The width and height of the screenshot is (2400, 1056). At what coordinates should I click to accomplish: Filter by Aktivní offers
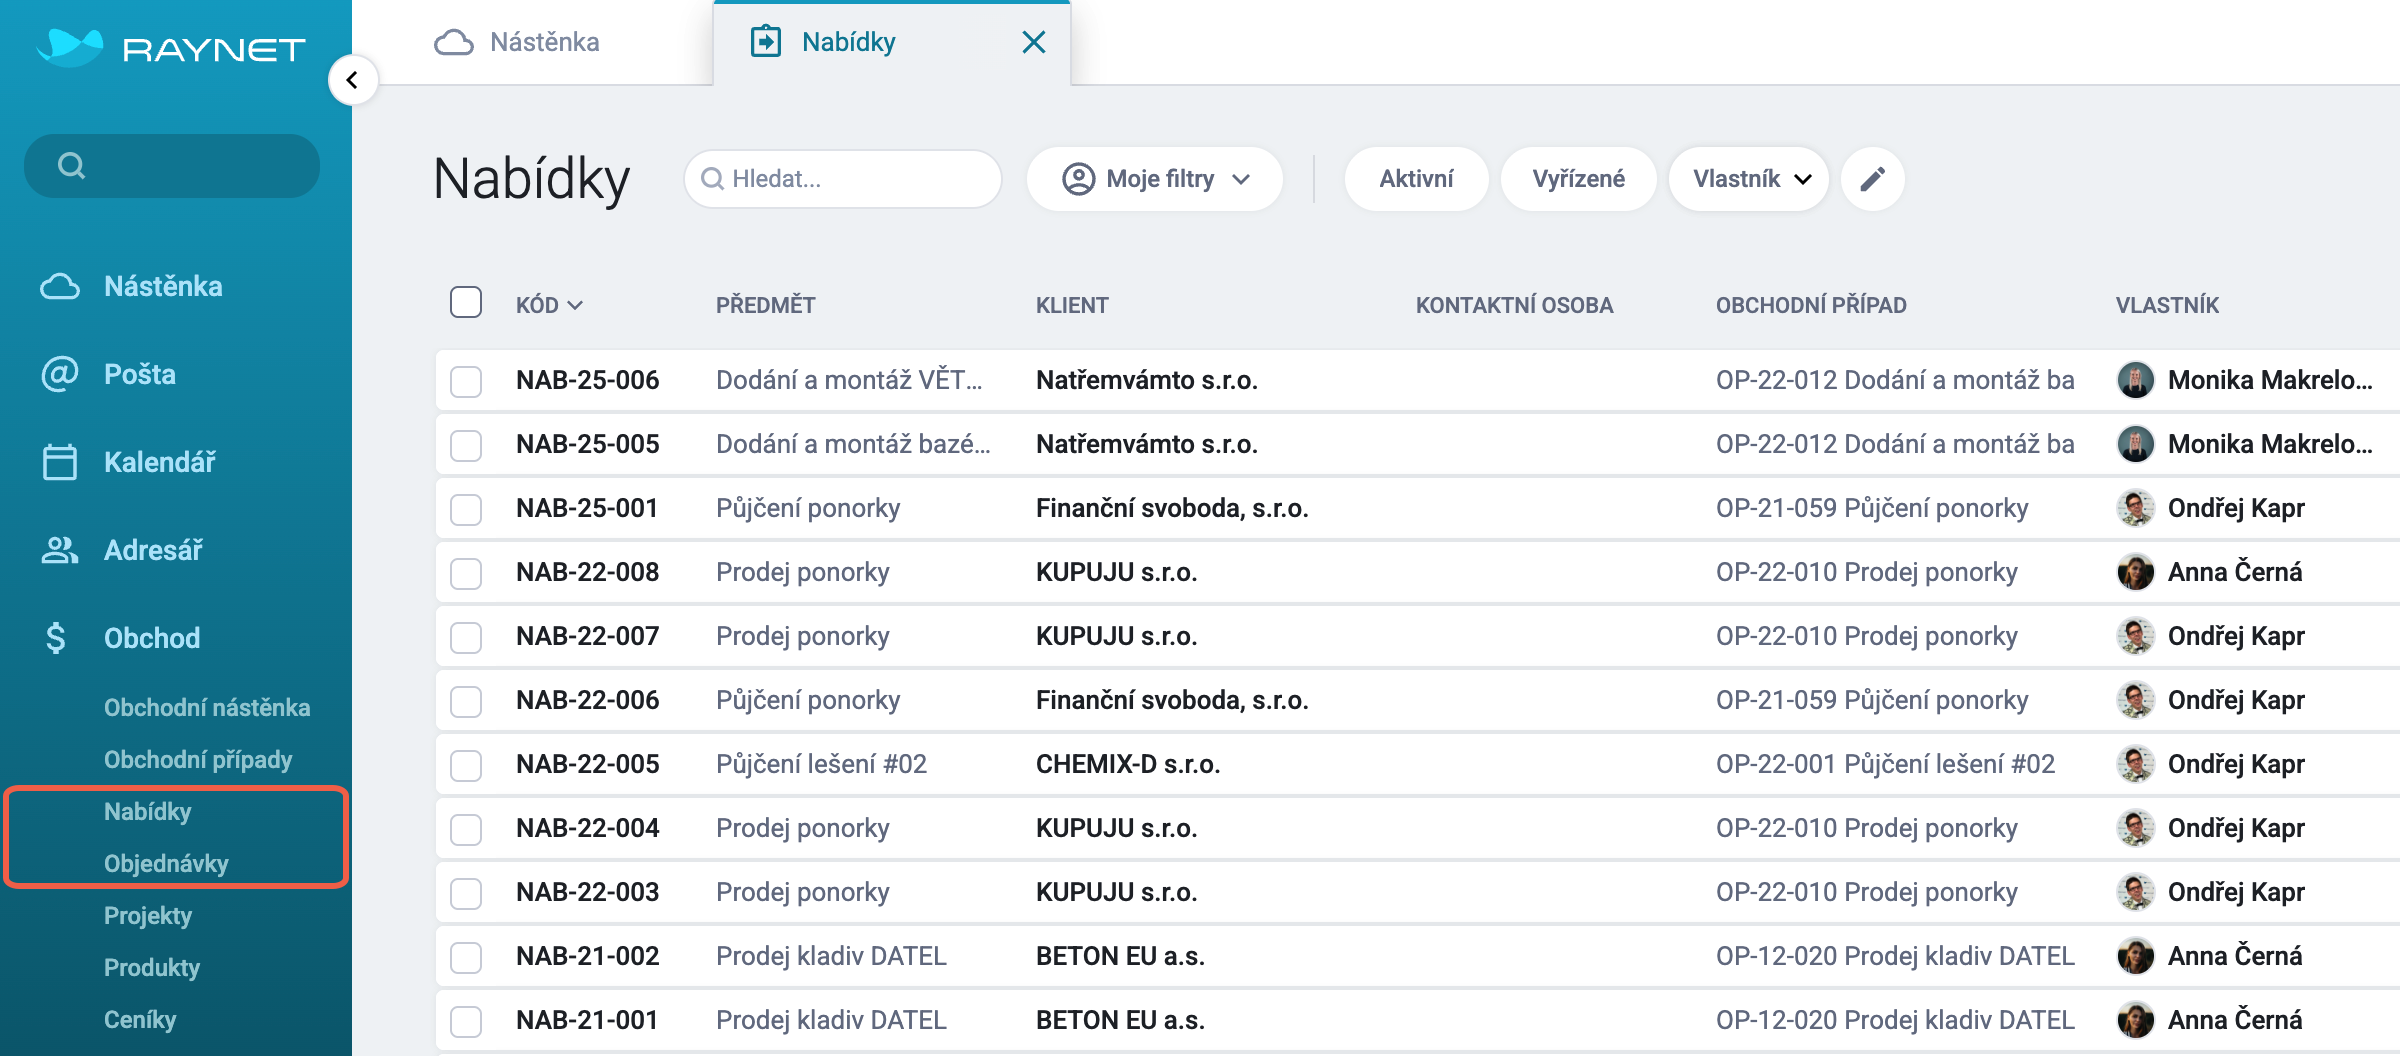coord(1416,179)
